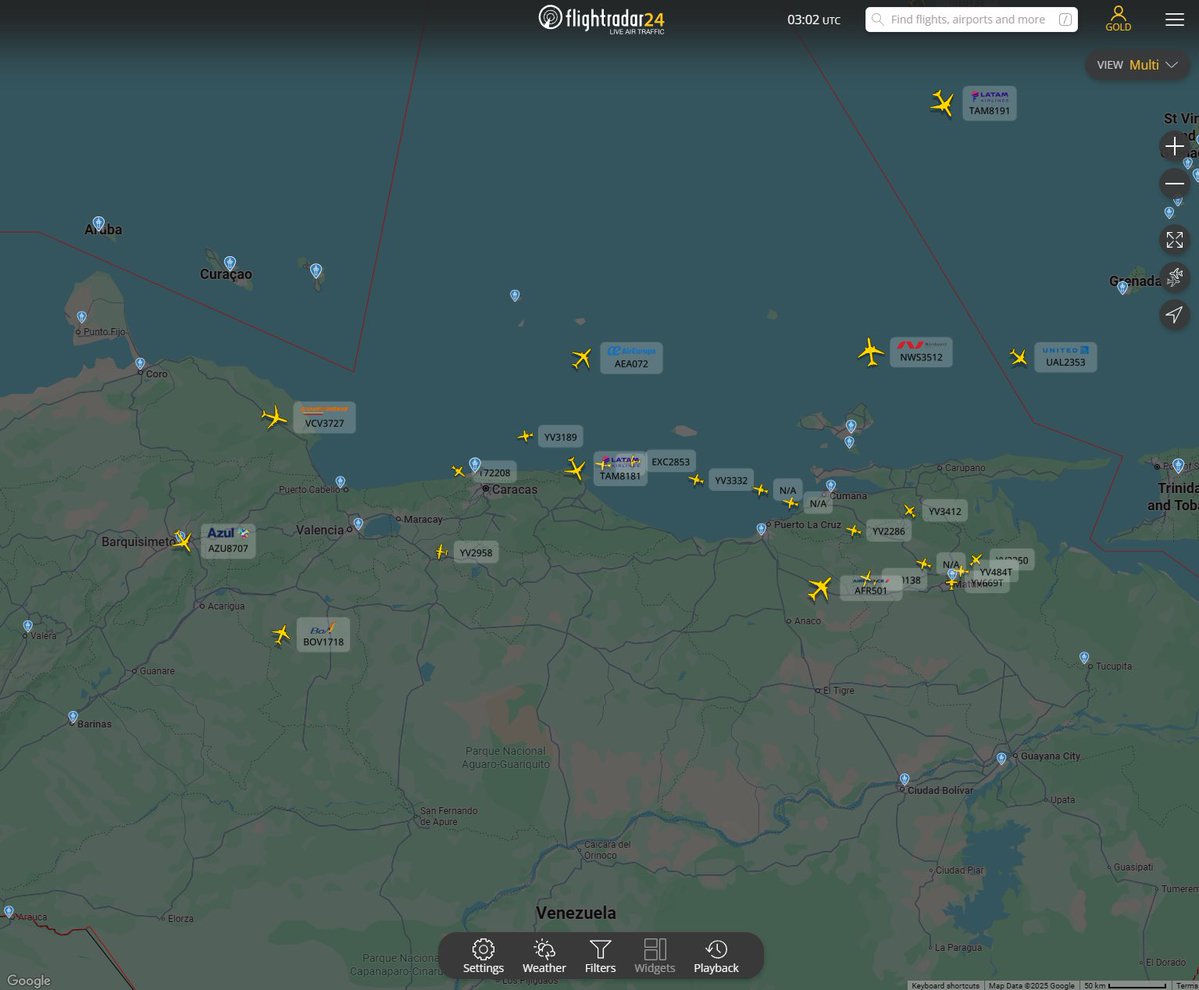This screenshot has height=990, width=1199.
Task: Center map on my location arrow
Action: 1175,314
